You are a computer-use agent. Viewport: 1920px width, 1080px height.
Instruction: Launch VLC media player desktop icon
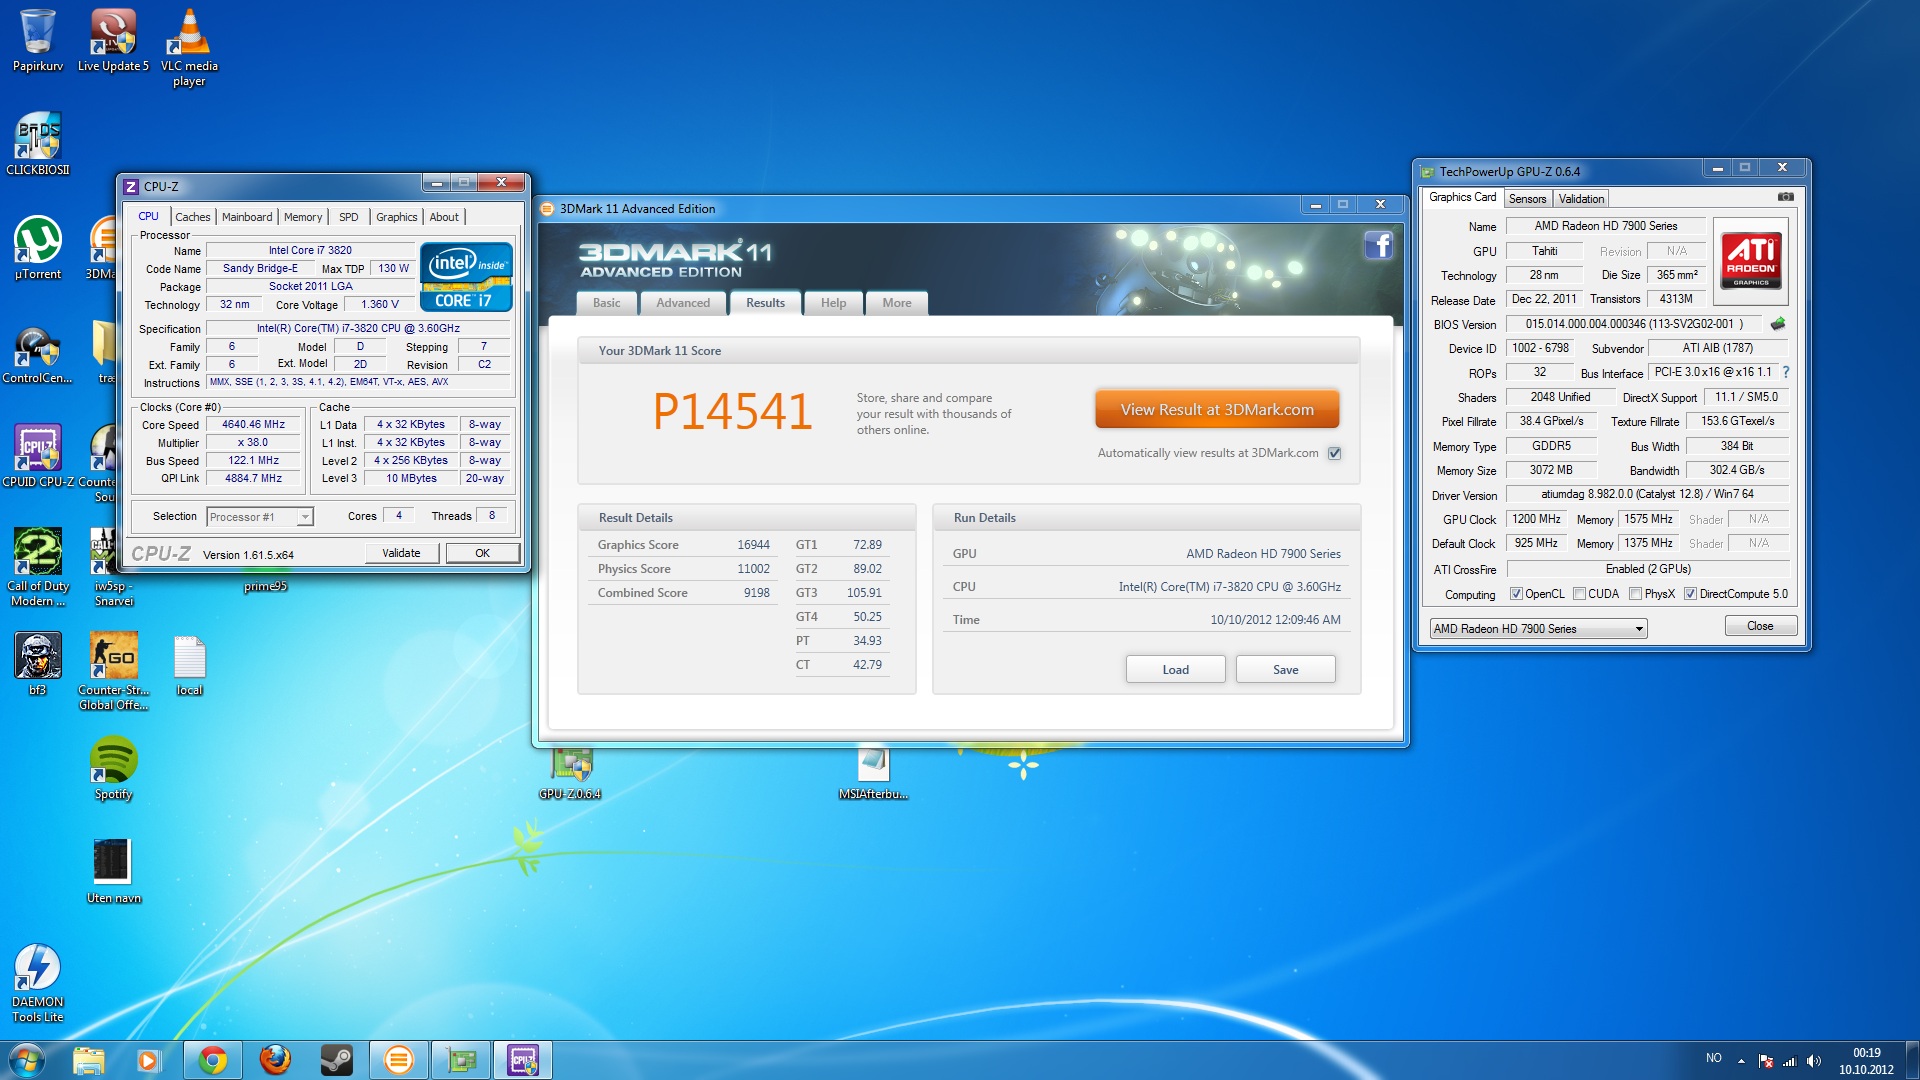(x=189, y=47)
